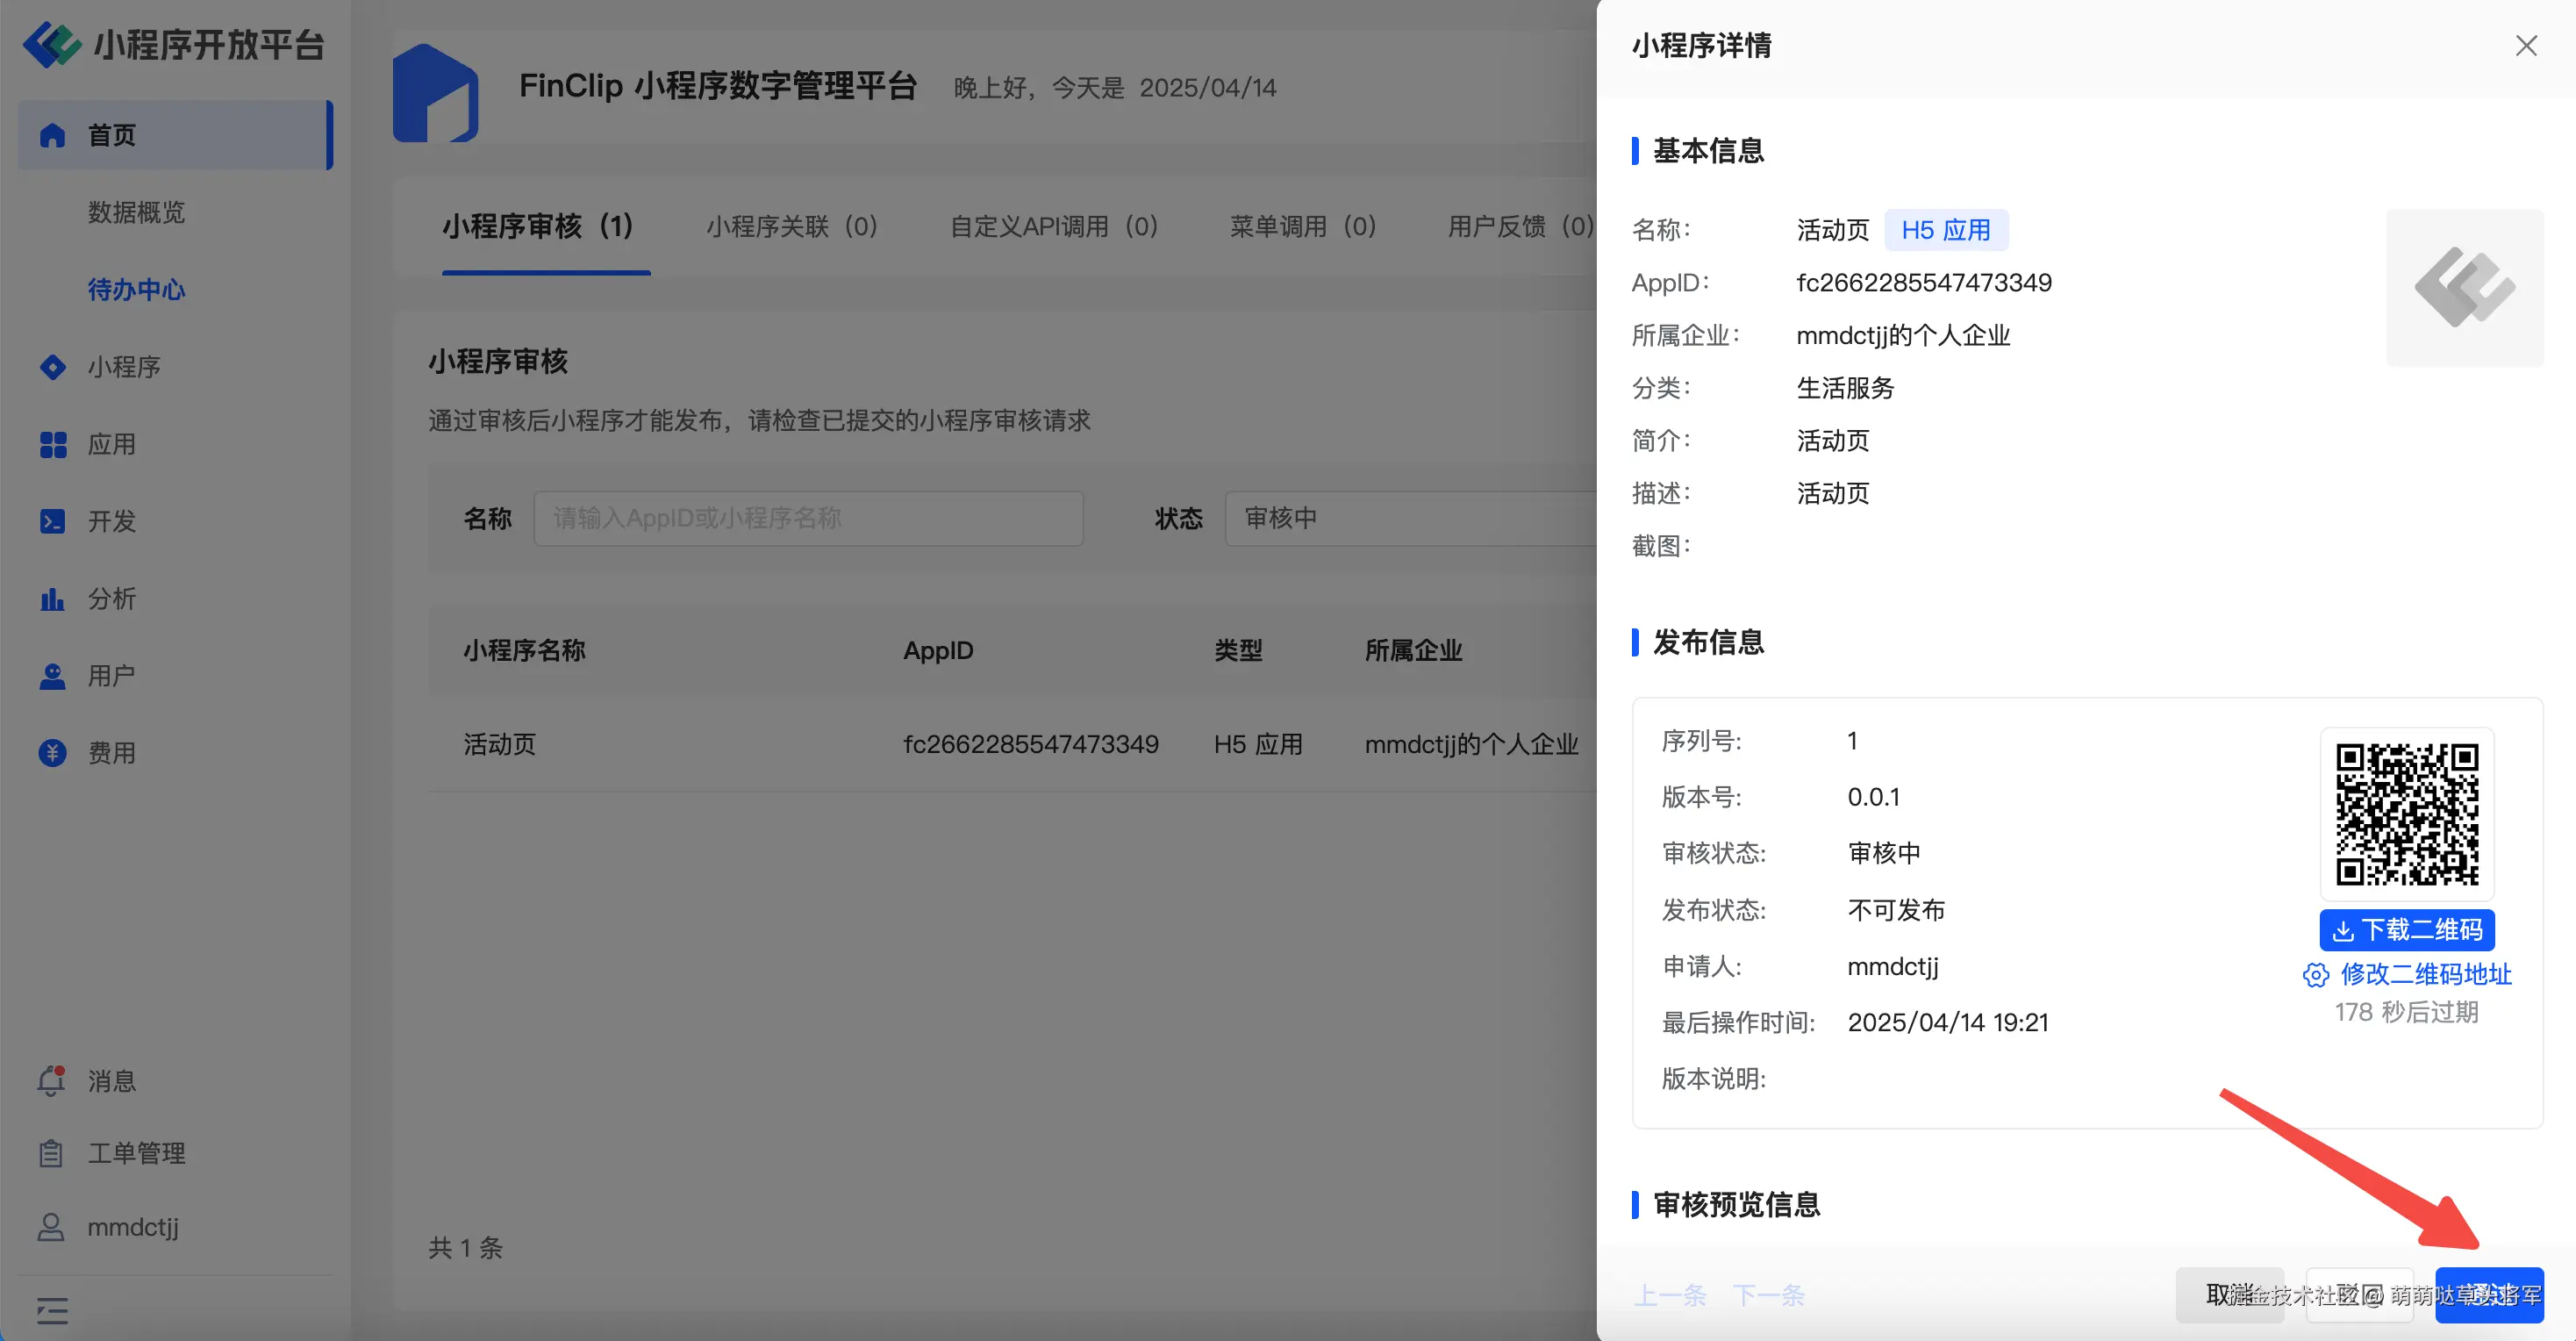Screen dimensions: 2576x1341
Task: Close the 小程序详情 panel
Action: click(2525, 45)
